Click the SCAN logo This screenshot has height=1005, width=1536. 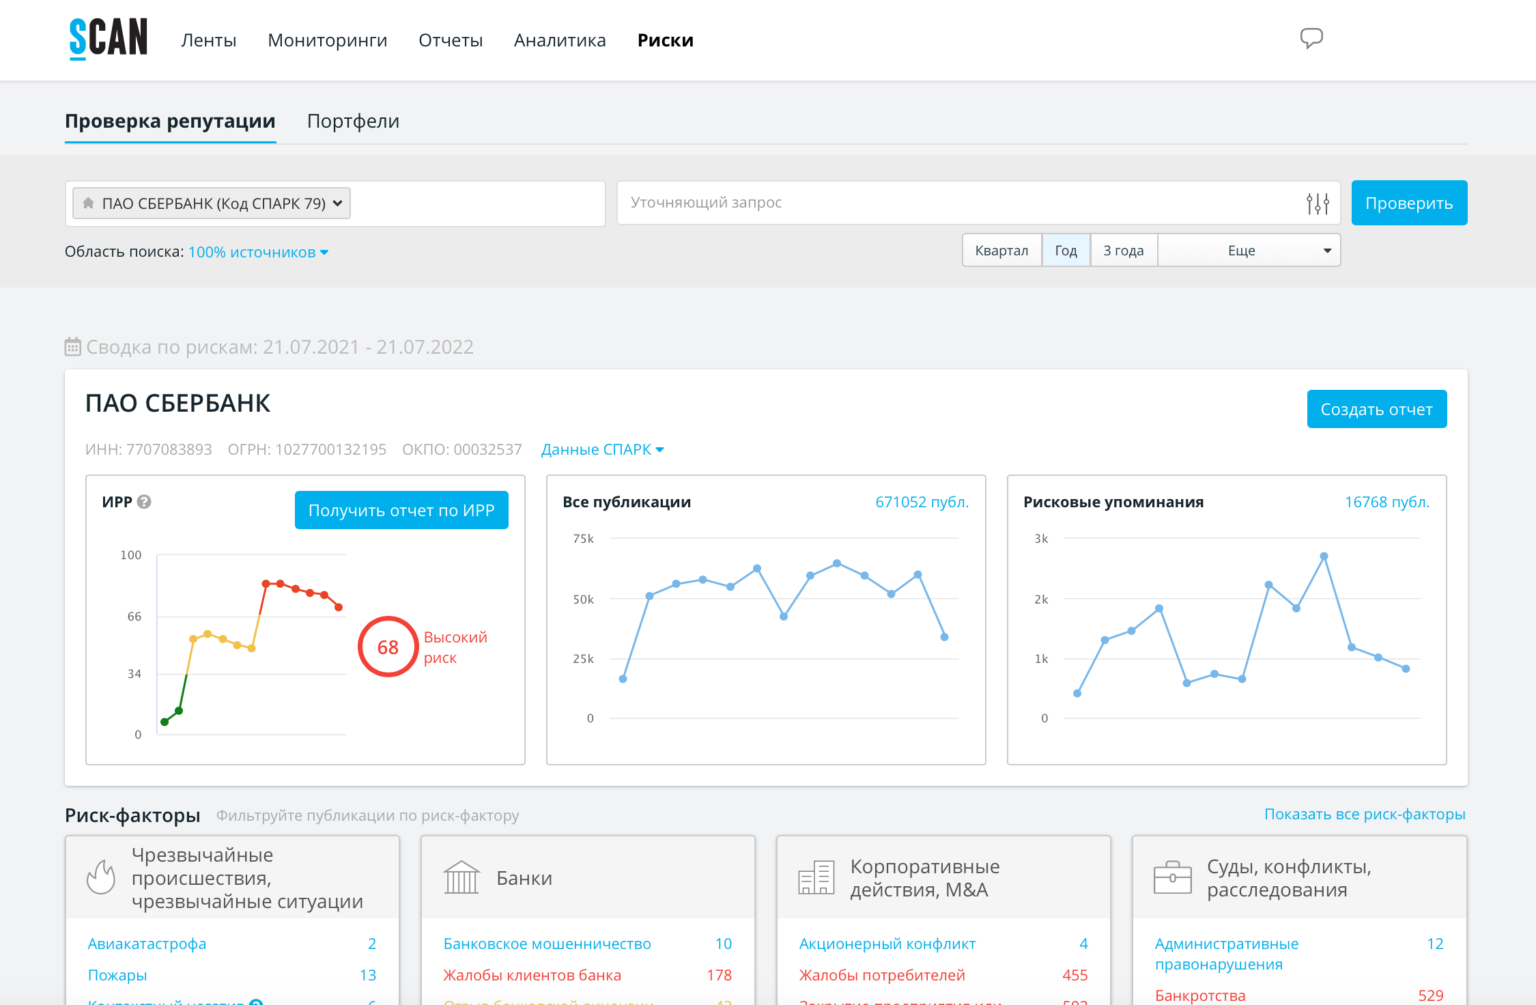(x=108, y=39)
